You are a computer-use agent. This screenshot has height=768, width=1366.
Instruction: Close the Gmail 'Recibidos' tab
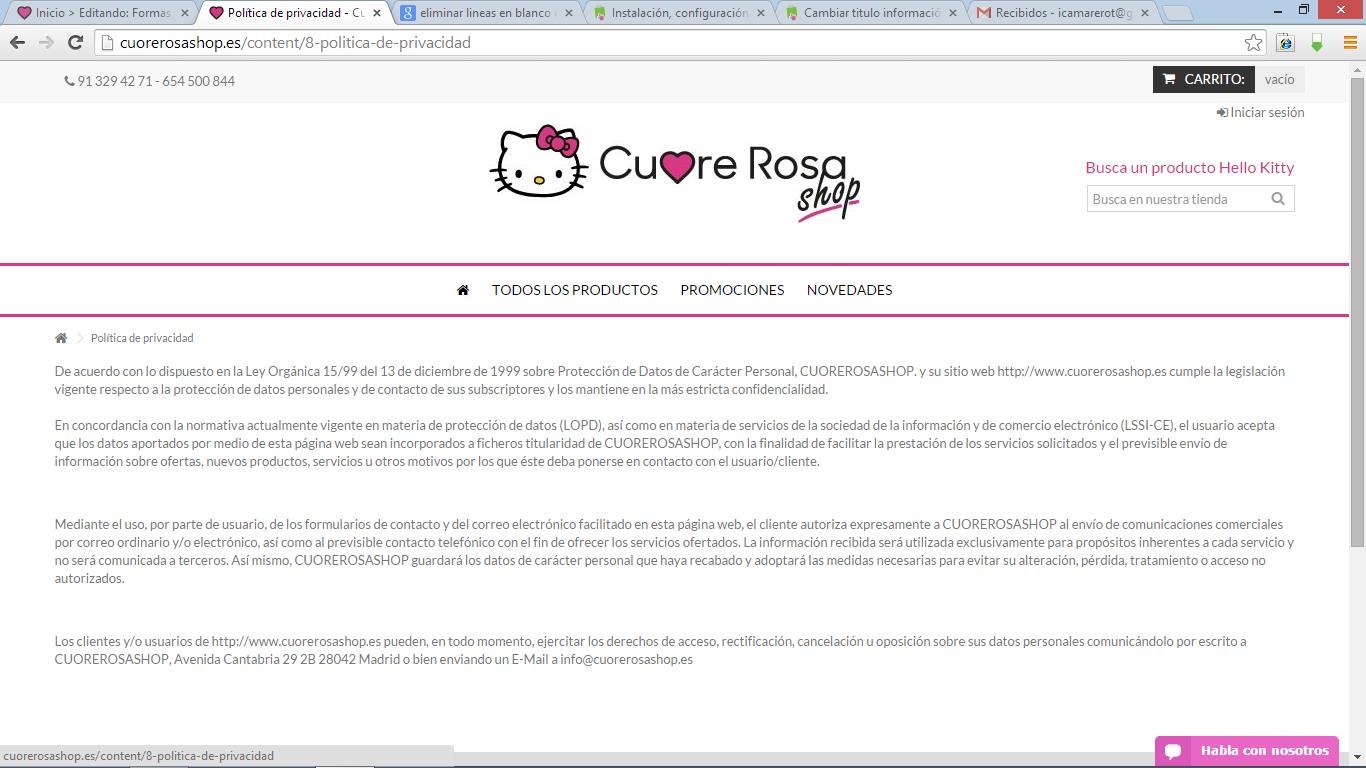[1145, 13]
